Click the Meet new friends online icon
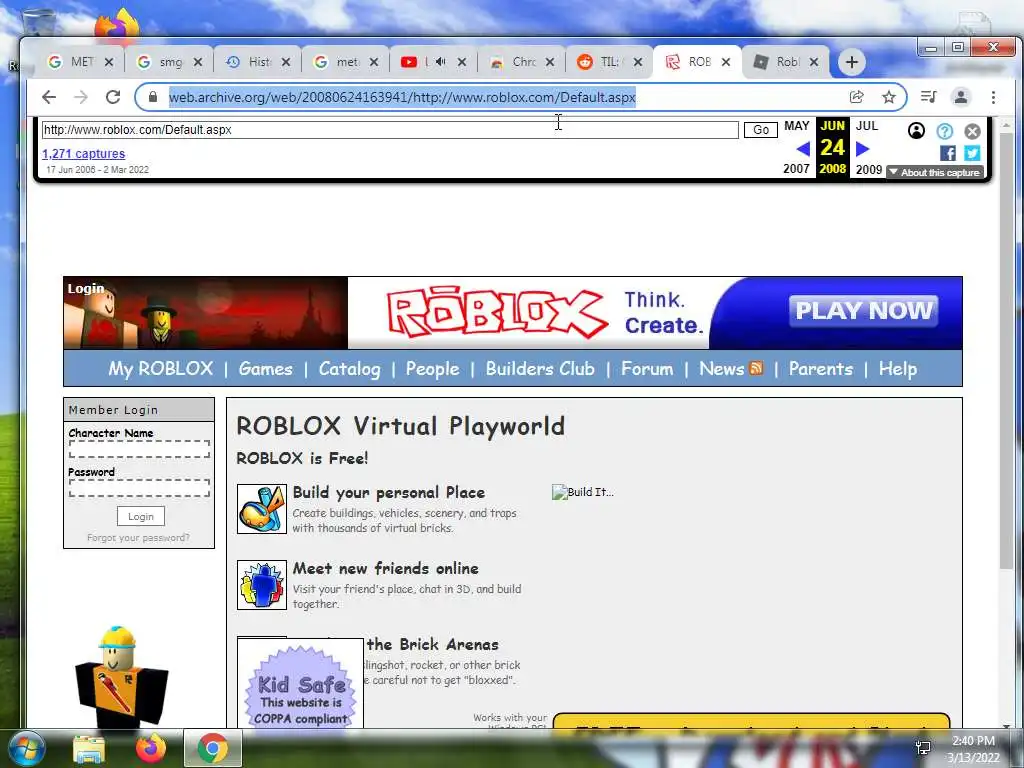The width and height of the screenshot is (1024, 768). pyautogui.click(x=262, y=584)
